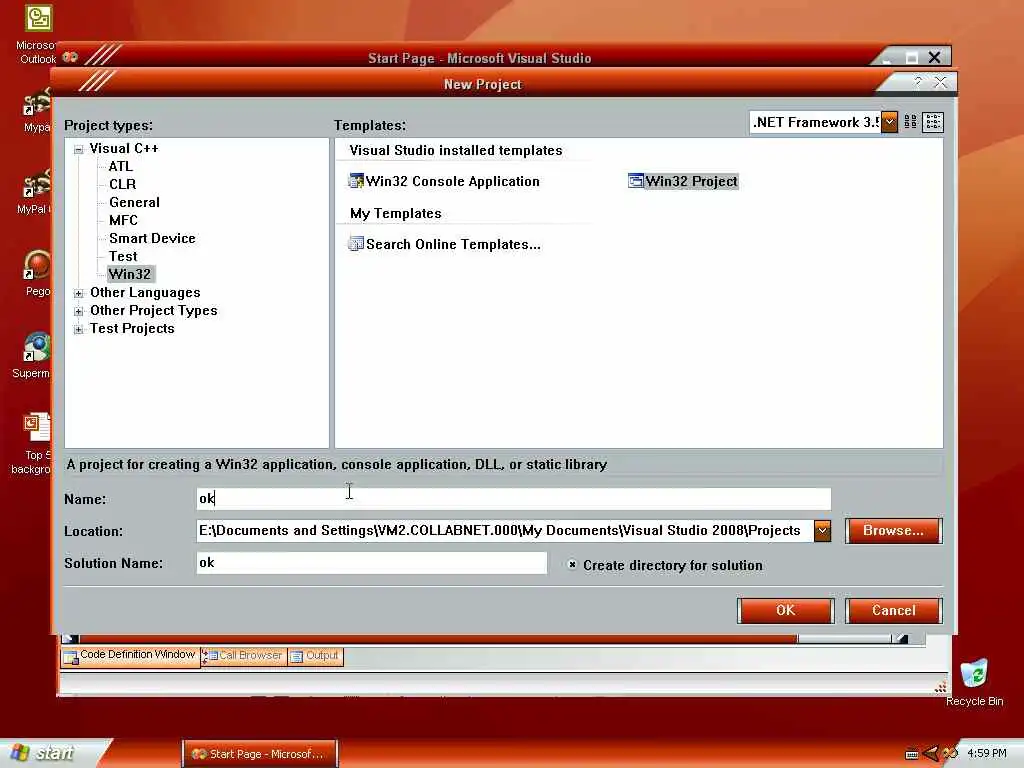Open the Recycle Bin on desktop

(x=974, y=683)
